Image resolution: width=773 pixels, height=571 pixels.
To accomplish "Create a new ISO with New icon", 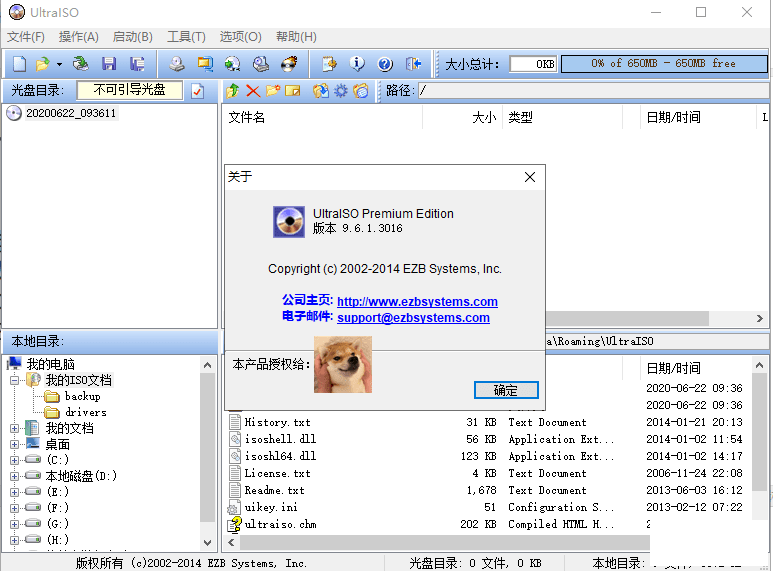I will coord(19,64).
